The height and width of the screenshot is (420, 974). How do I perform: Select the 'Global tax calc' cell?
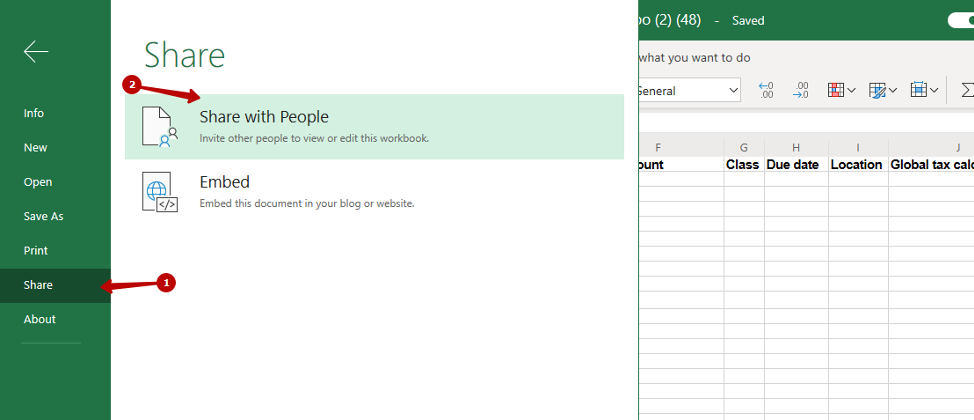(x=931, y=165)
